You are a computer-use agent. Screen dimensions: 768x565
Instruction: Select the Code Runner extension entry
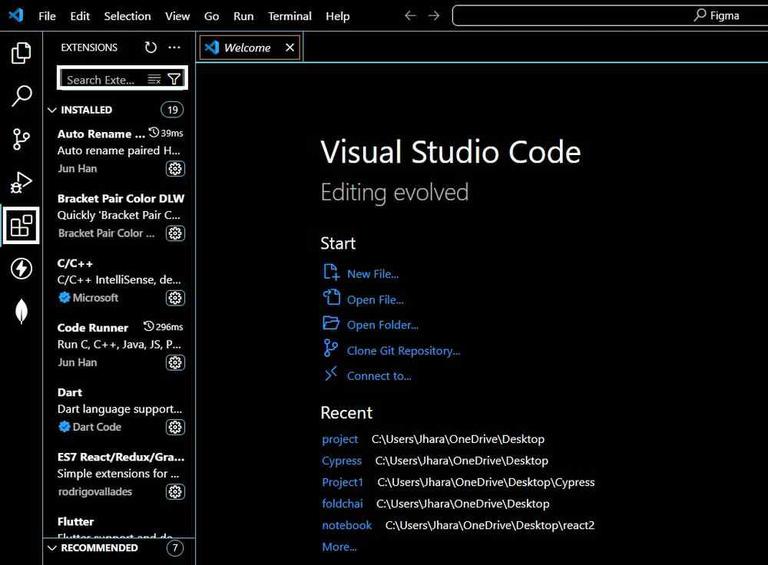pyautogui.click(x=120, y=345)
